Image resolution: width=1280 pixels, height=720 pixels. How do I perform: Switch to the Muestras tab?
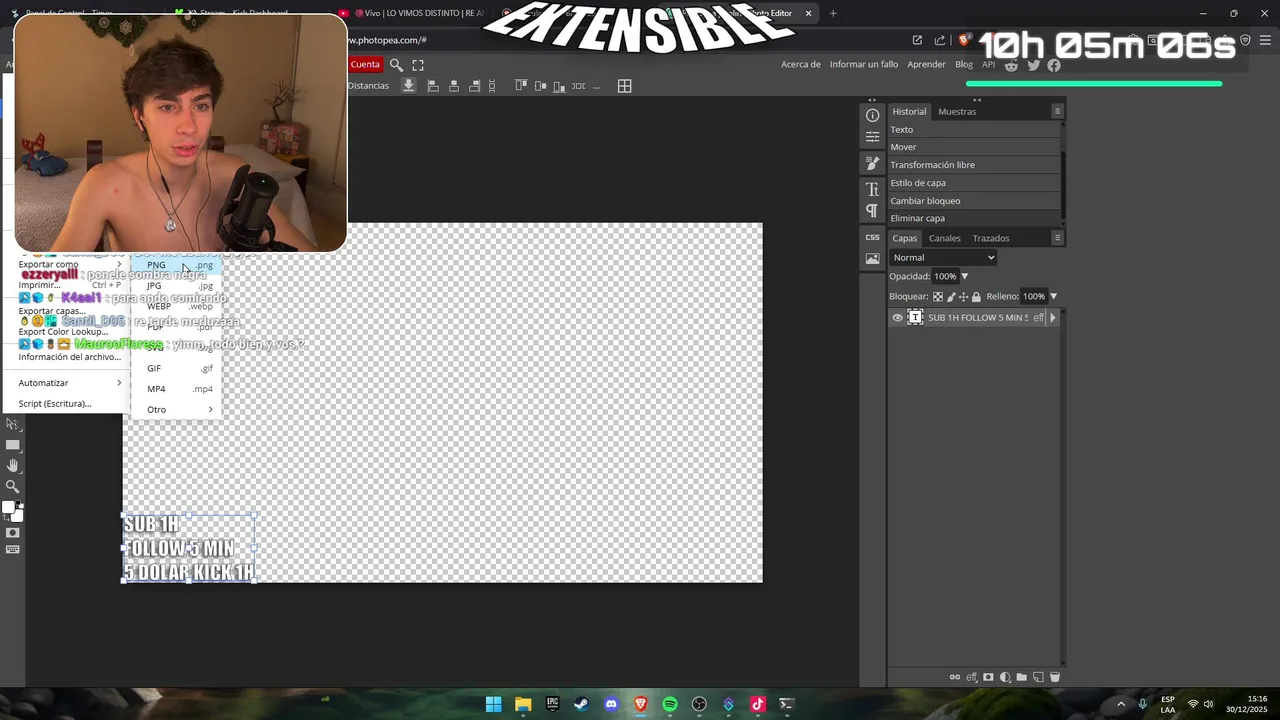[x=957, y=111]
